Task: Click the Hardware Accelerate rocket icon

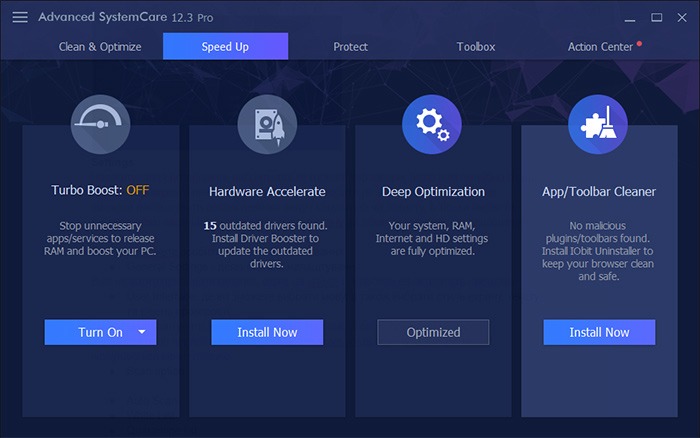Action: [267, 124]
